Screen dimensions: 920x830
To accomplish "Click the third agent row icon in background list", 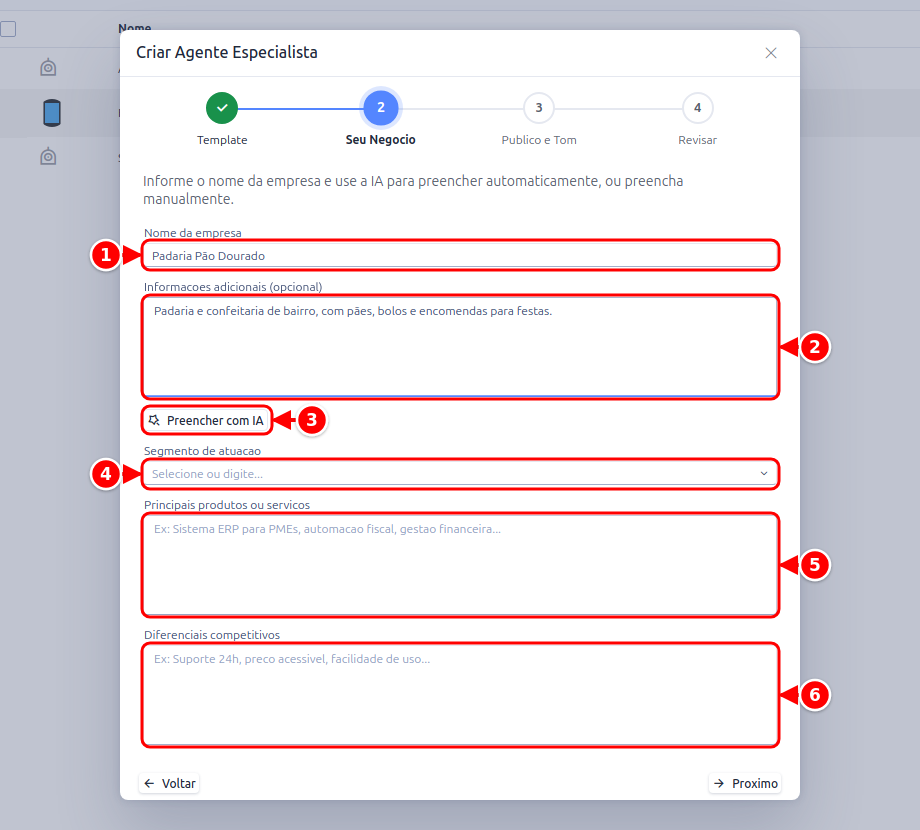I will pos(48,157).
